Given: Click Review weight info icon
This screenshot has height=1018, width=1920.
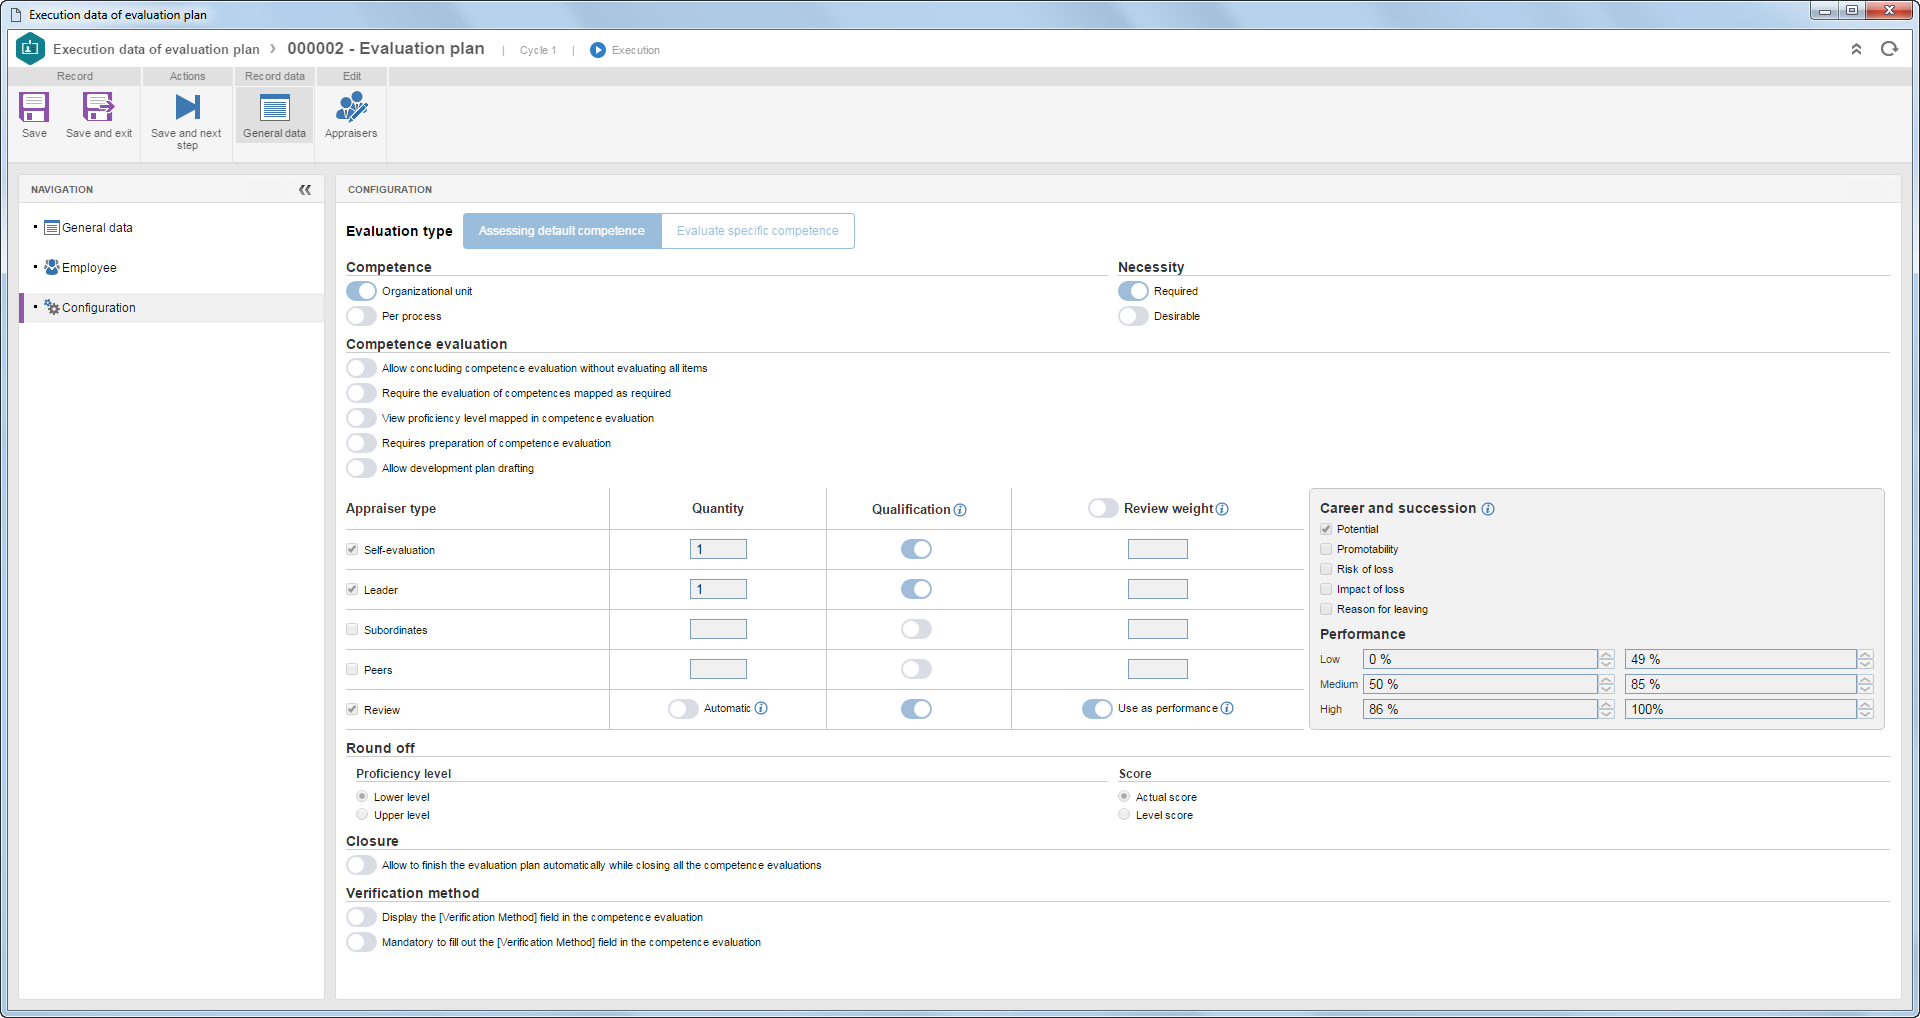Looking at the screenshot, I should 1222,509.
